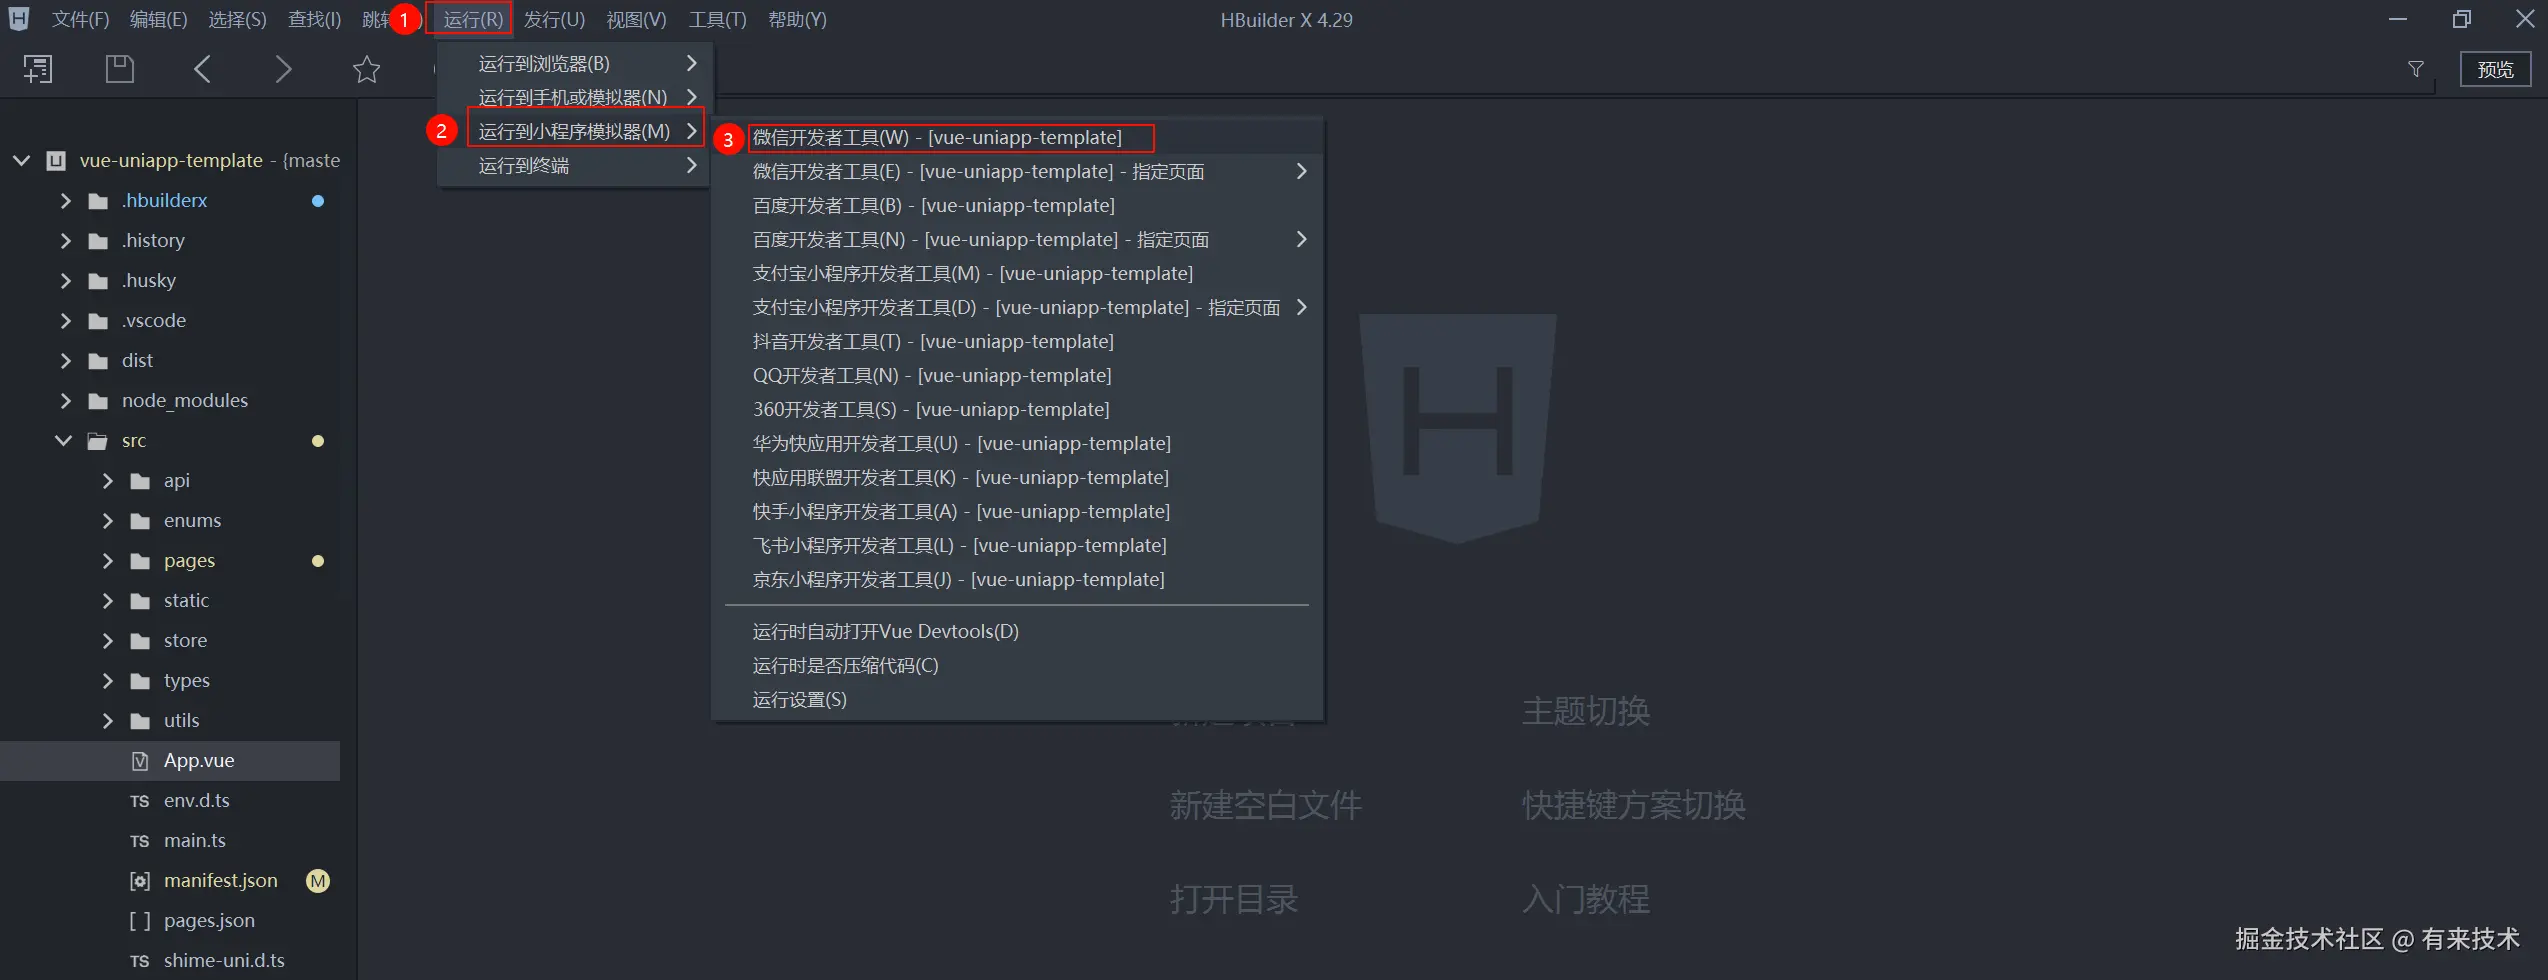
Task: Collapse the src folder chevron
Action: (63, 441)
